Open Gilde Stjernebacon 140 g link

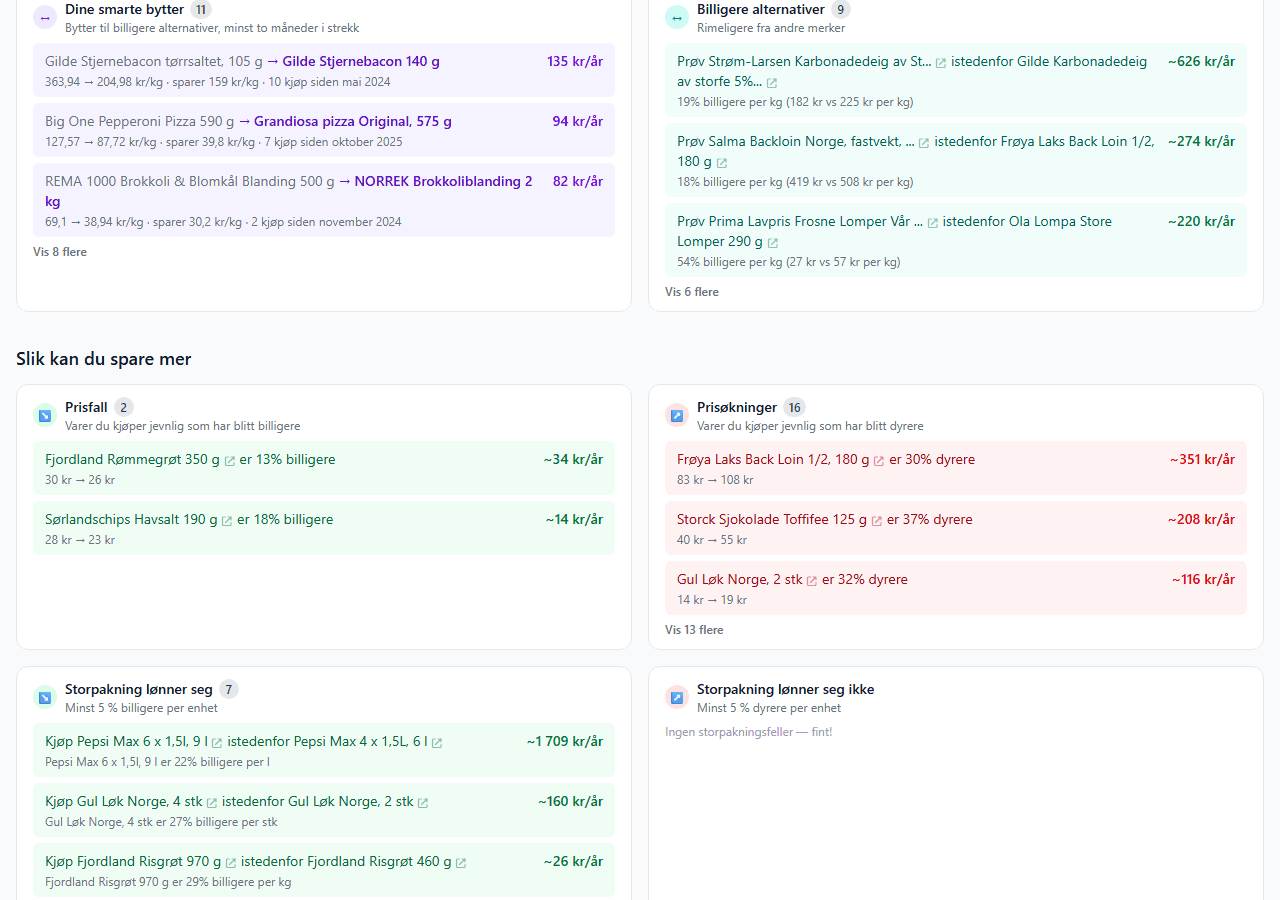click(x=361, y=61)
